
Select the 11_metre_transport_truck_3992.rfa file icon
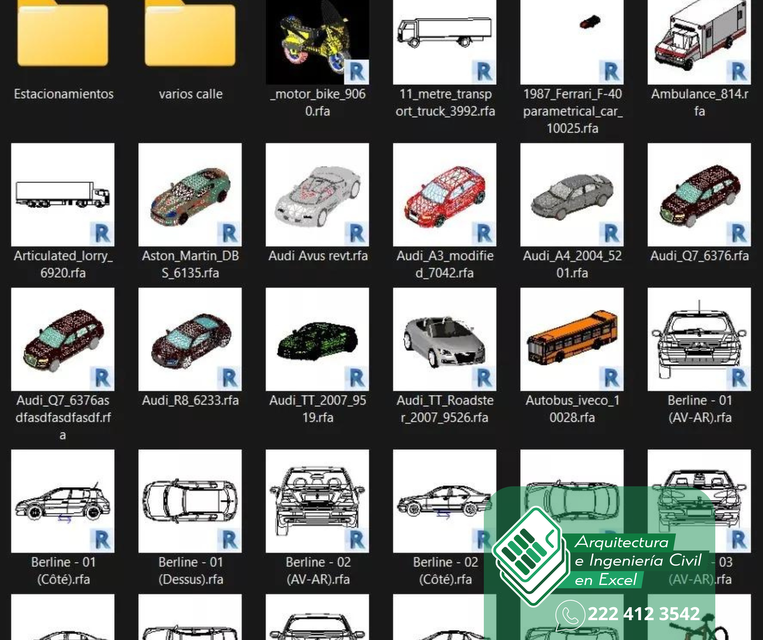pos(445,42)
